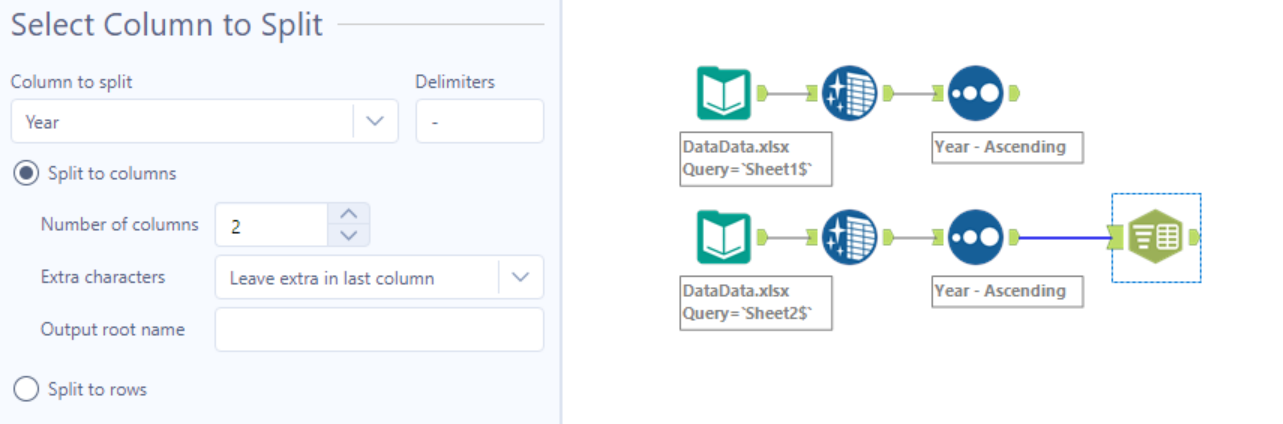Select the Data Cleansing tool in the top row
The image size is (1283, 424).
click(x=849, y=93)
